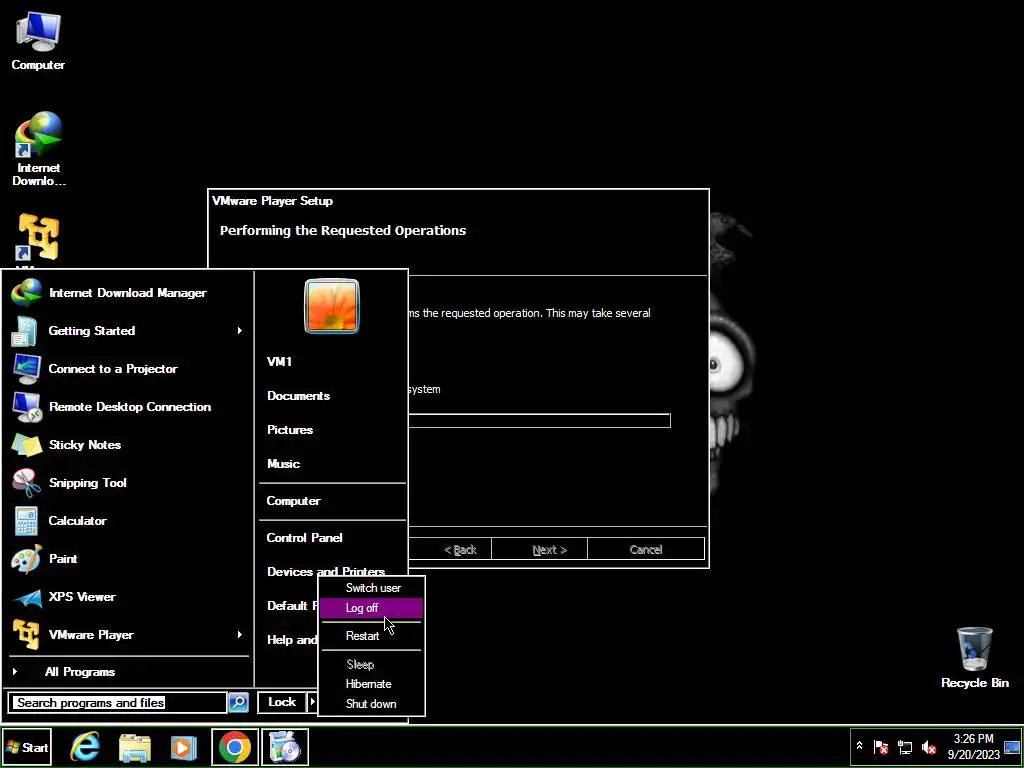Open File Explorer from taskbar
1024x768 pixels.
pos(135,746)
